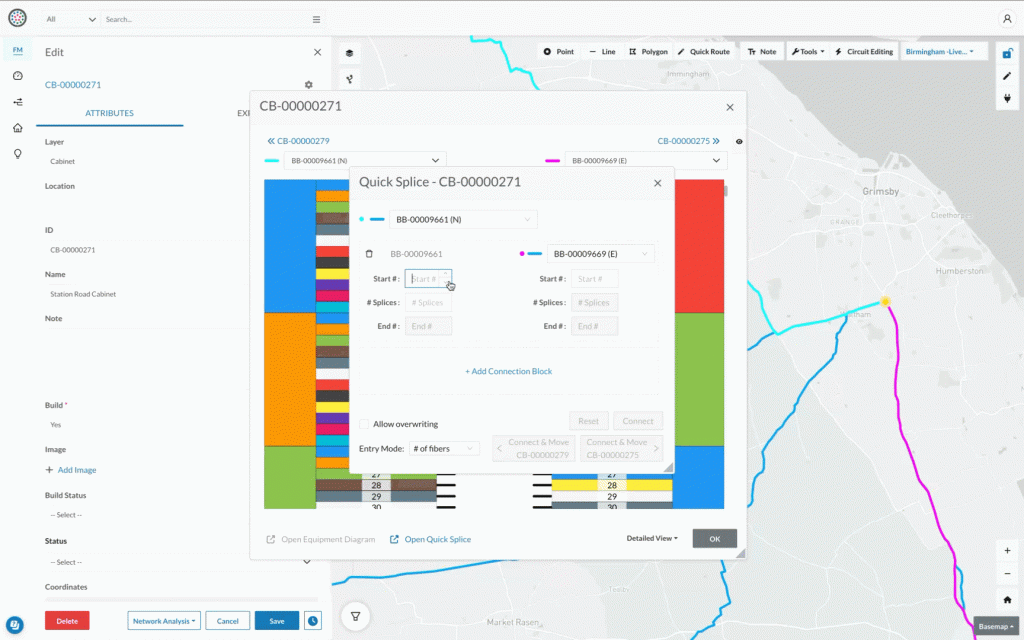Screen dimensions: 1024x640
Task: Open the map layers icon
Action: point(349,54)
